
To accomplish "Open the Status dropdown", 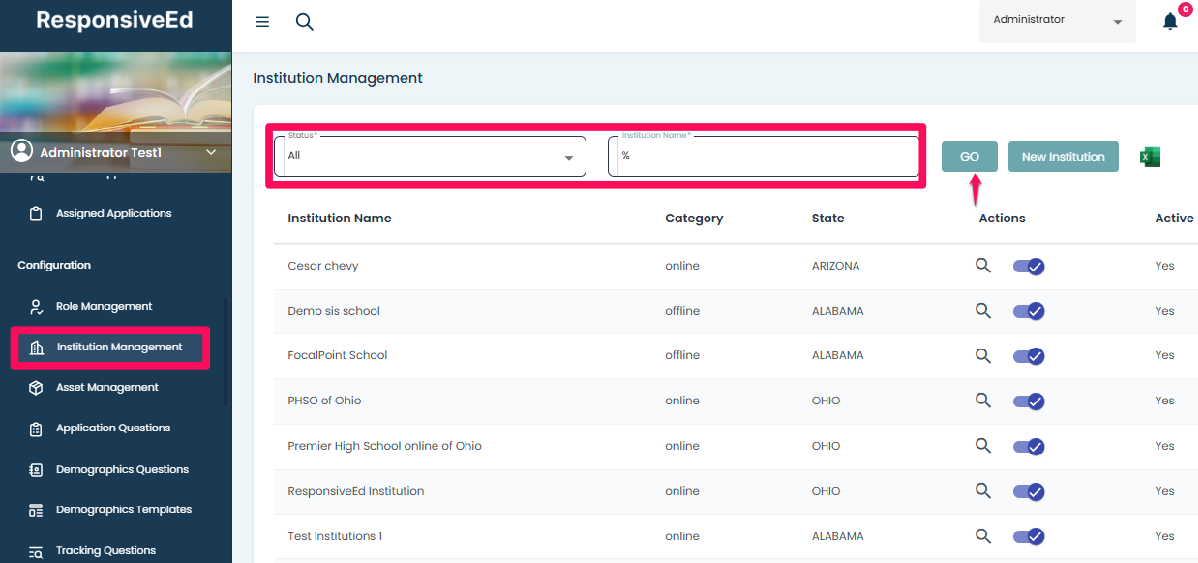I will point(431,157).
